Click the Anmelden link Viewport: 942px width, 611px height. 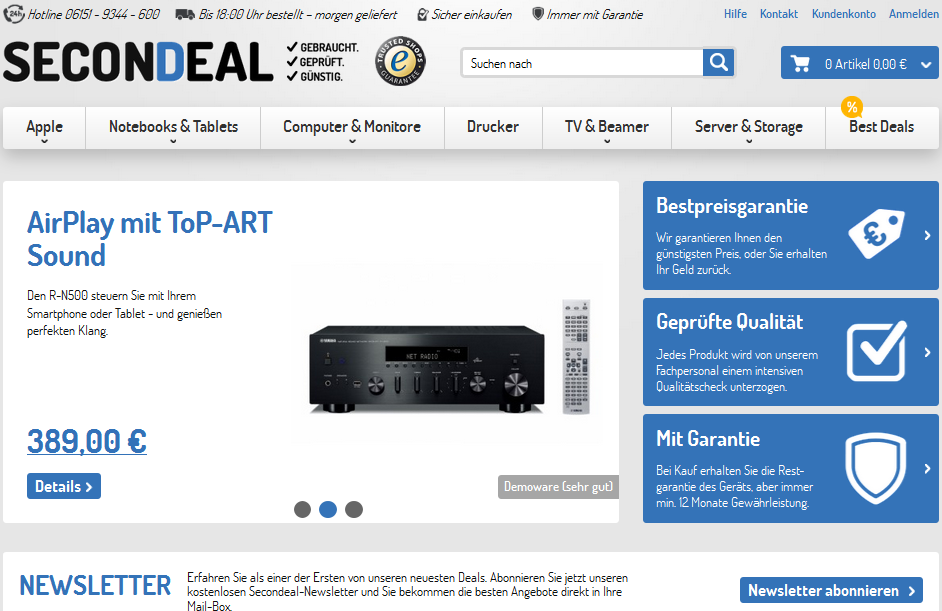[914, 14]
